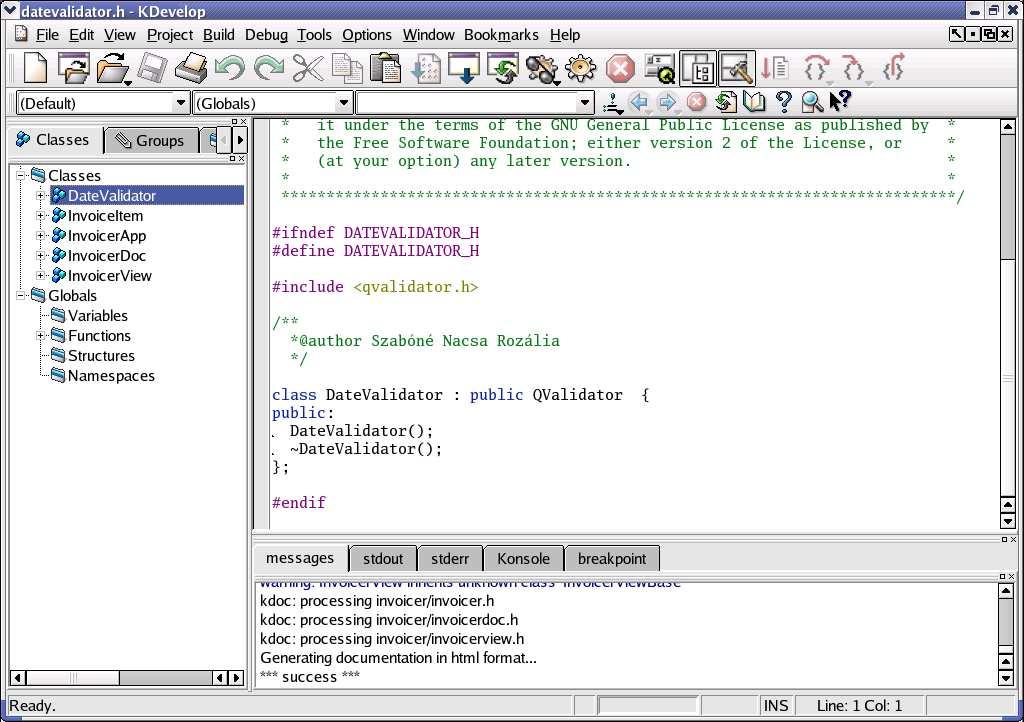
Task: Open the File menu
Action: pos(47,35)
